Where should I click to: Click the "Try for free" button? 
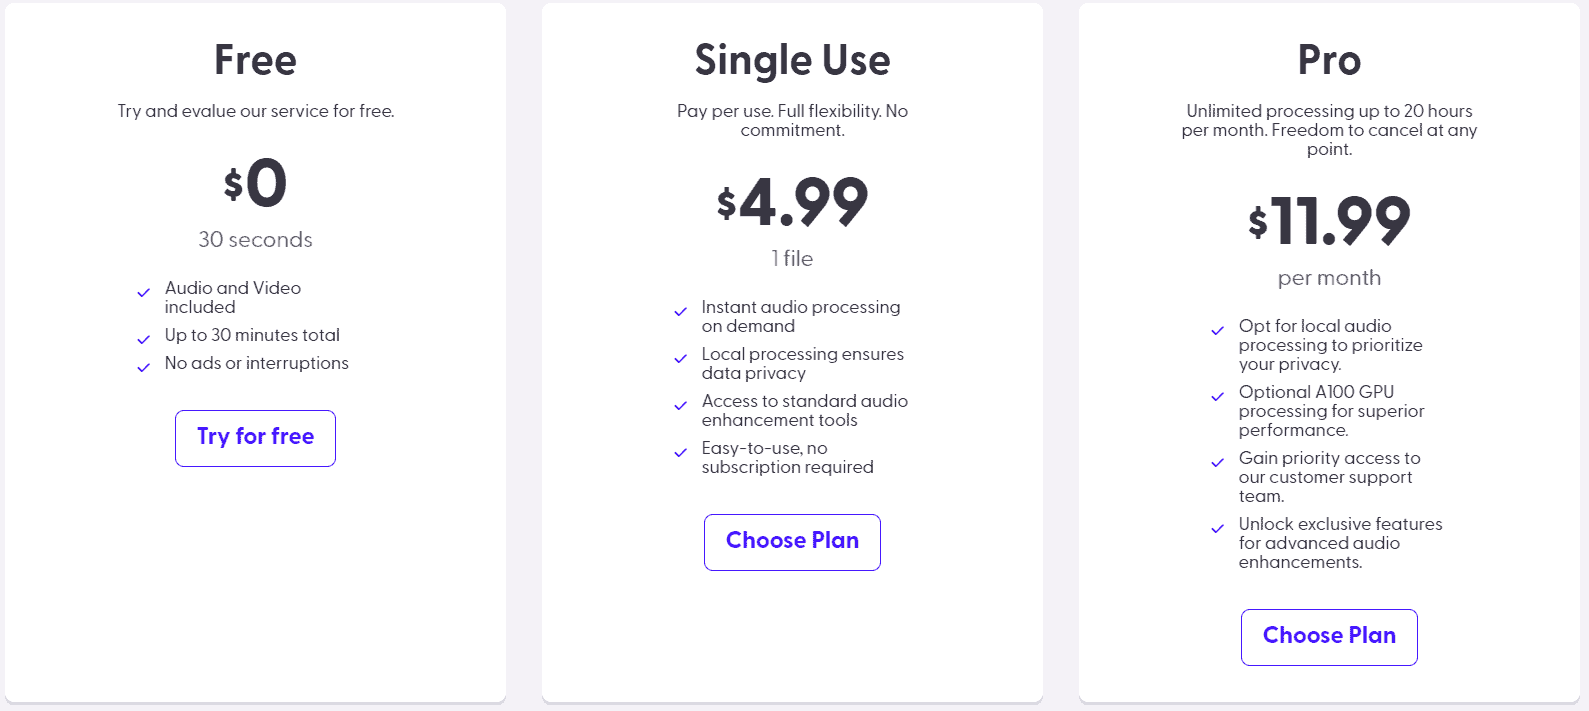[x=255, y=438]
